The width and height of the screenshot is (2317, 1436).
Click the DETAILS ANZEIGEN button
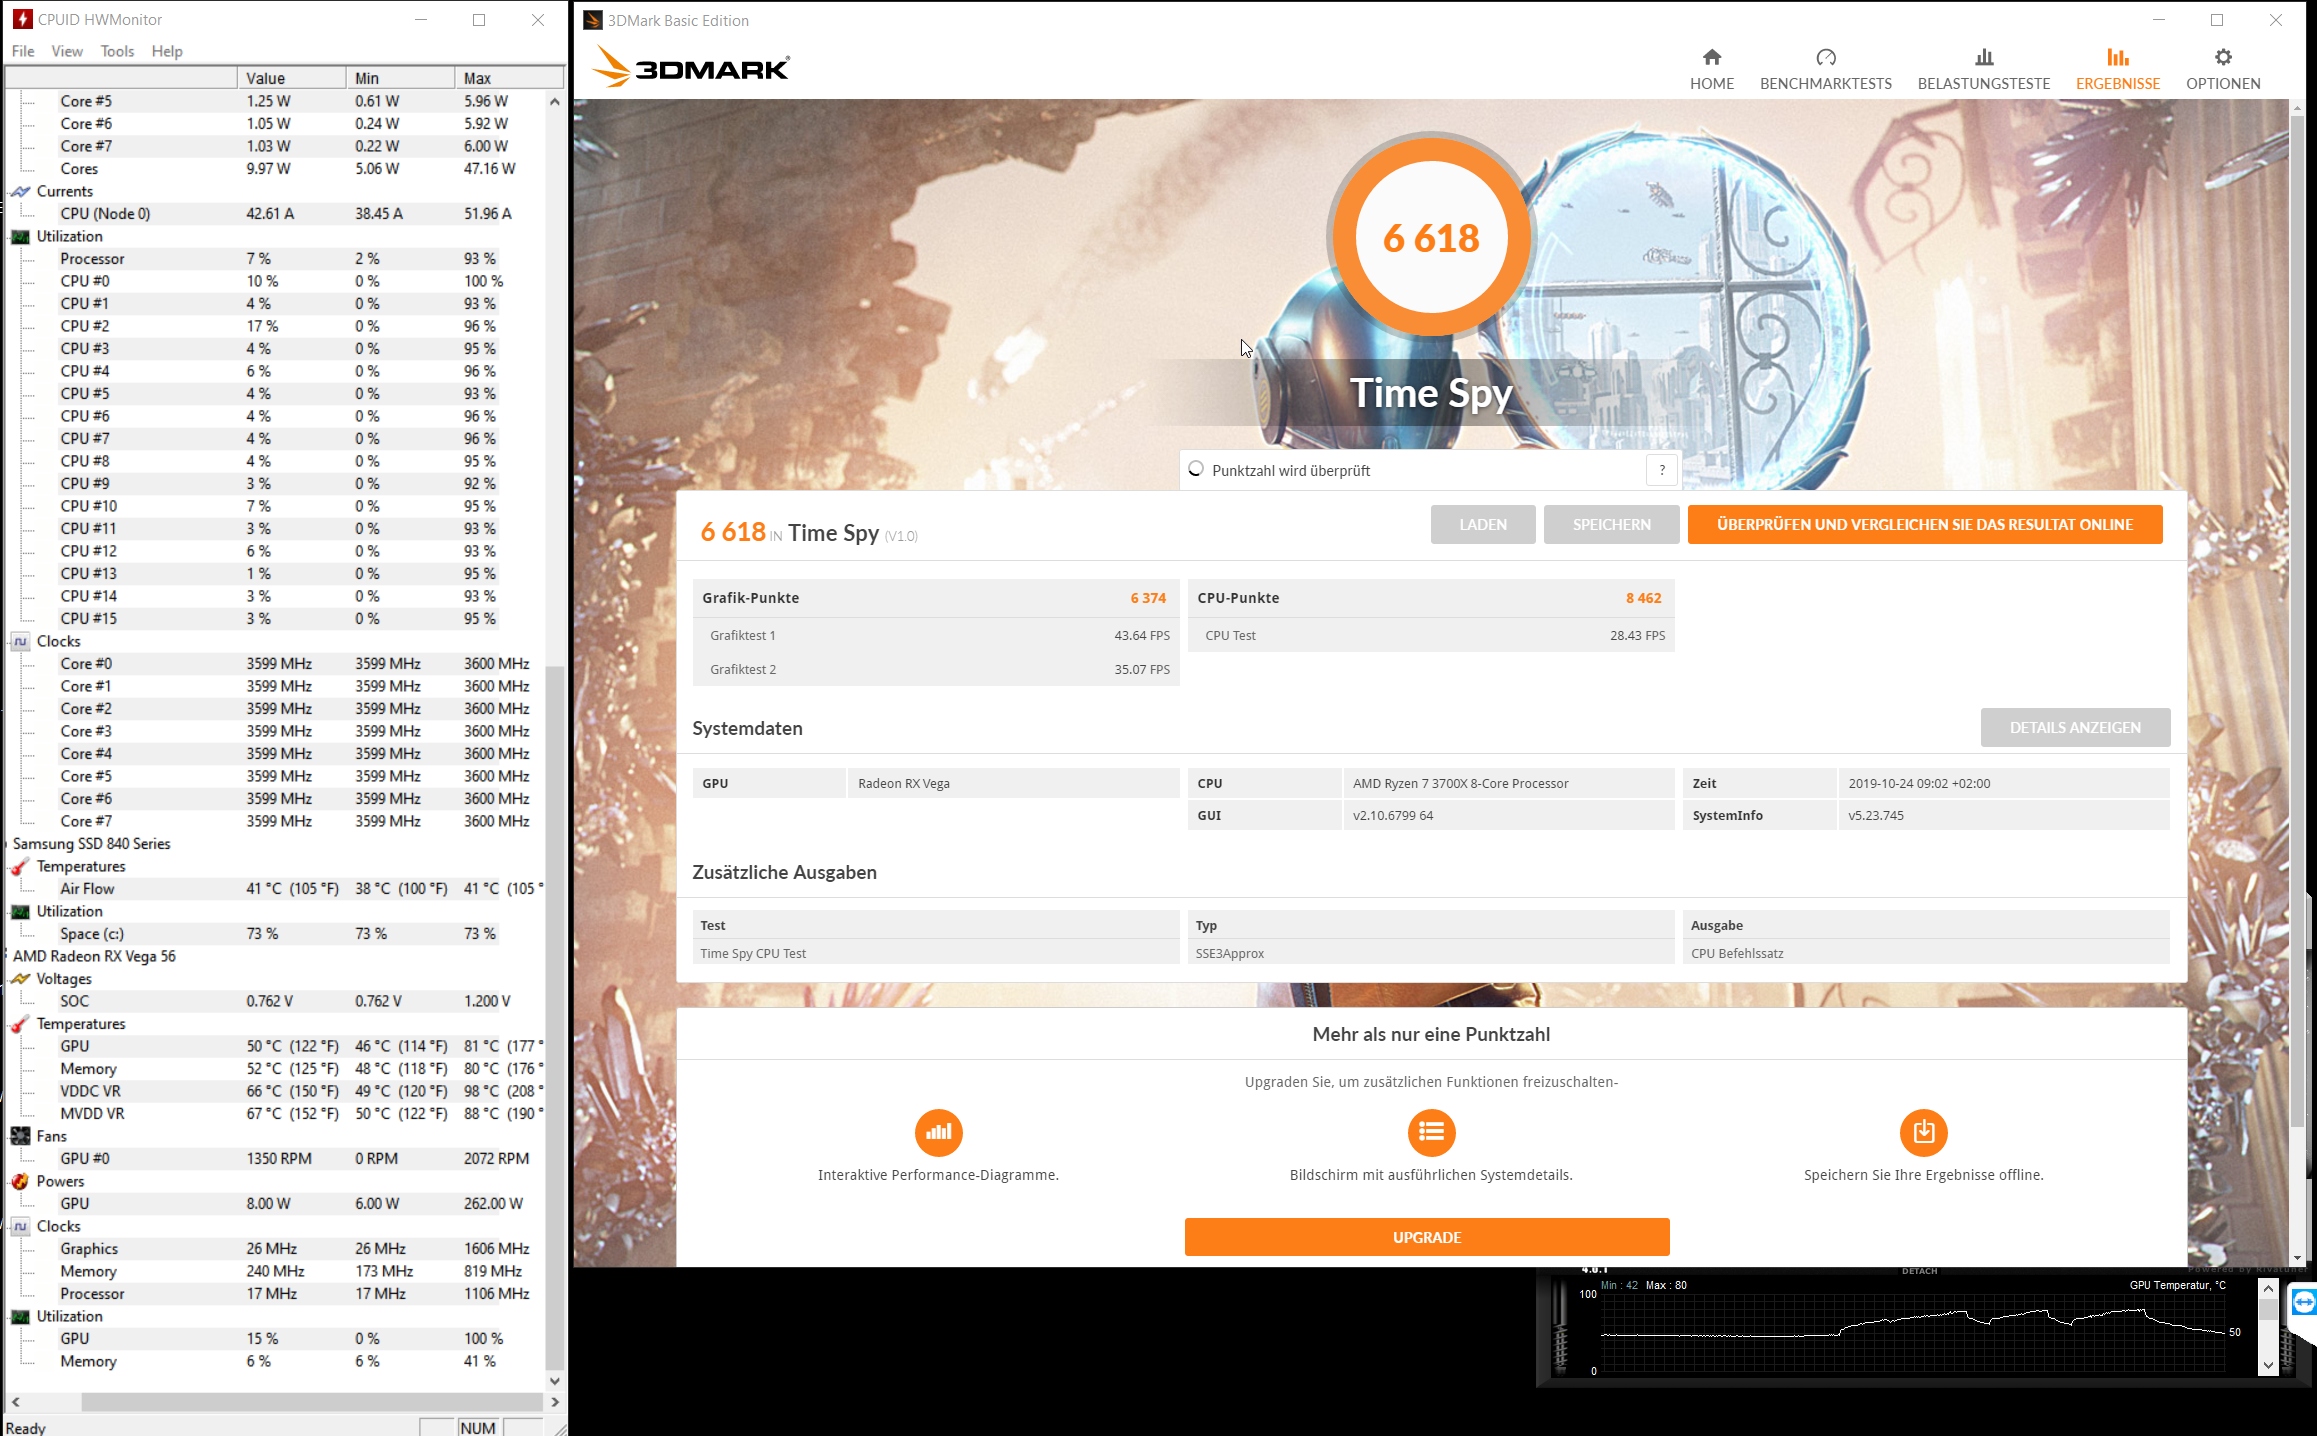tap(2075, 727)
